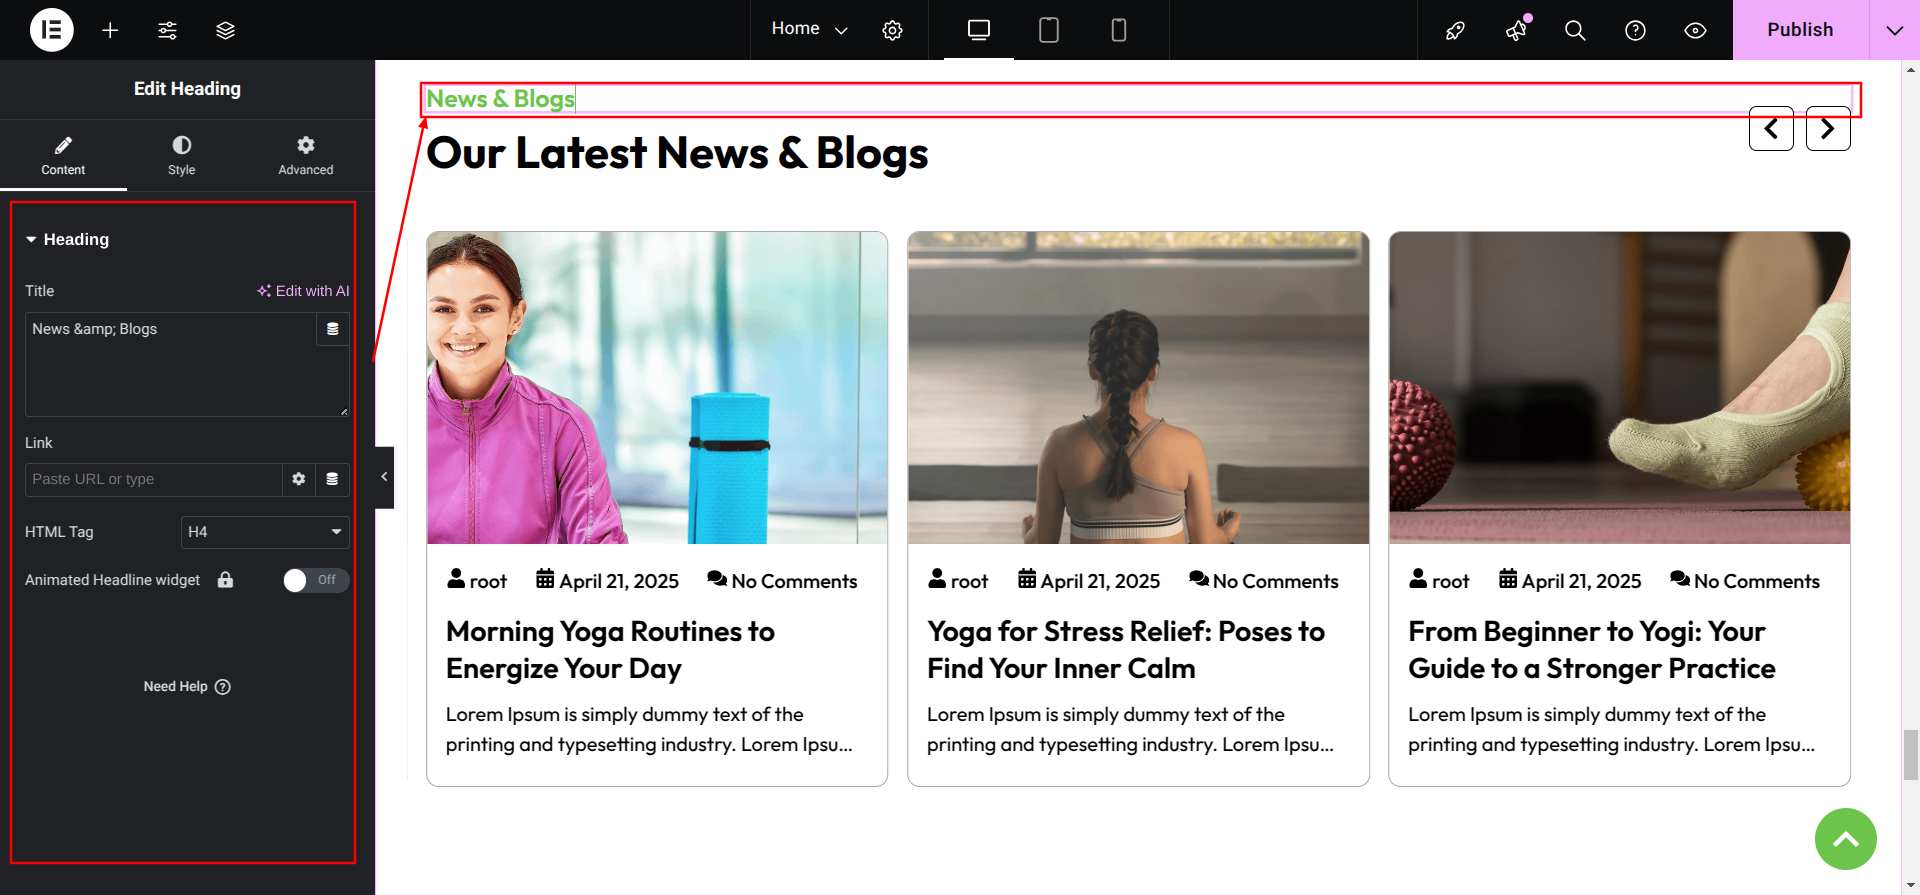Collapse the Heading section
This screenshot has width=1920, height=895.
(67, 240)
